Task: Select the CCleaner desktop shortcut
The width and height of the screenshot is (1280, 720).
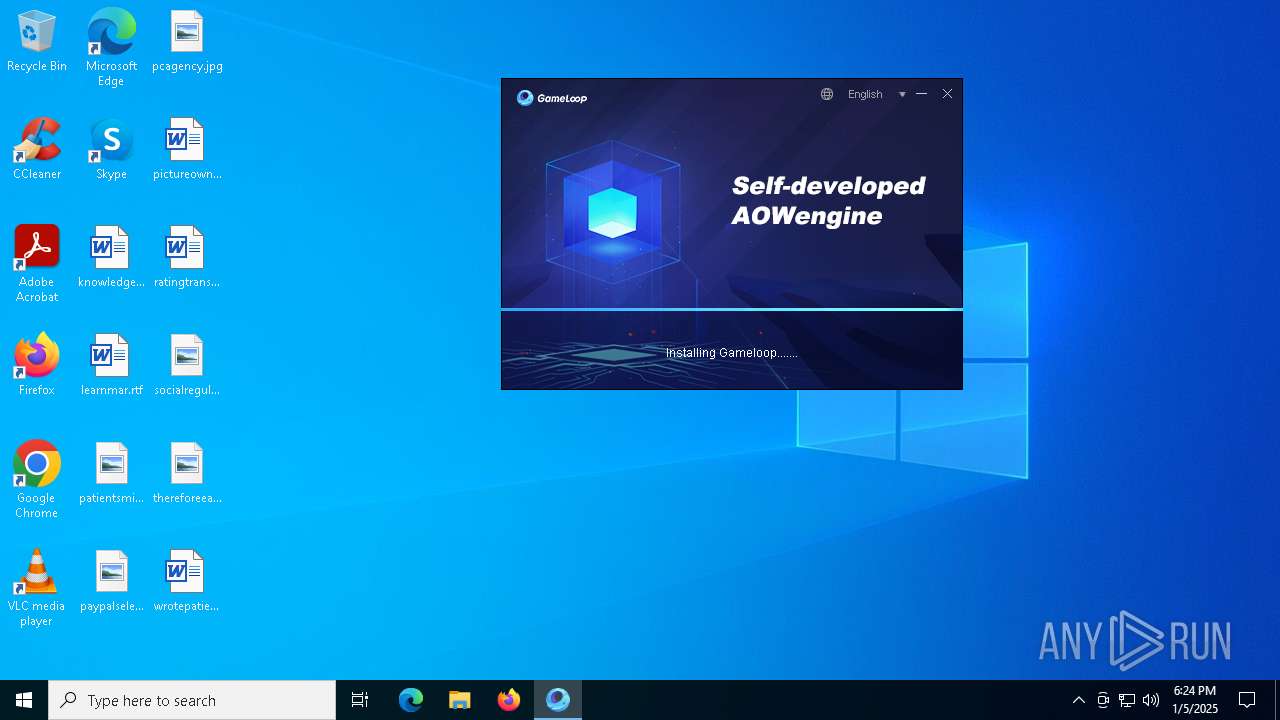Action: 37,149
